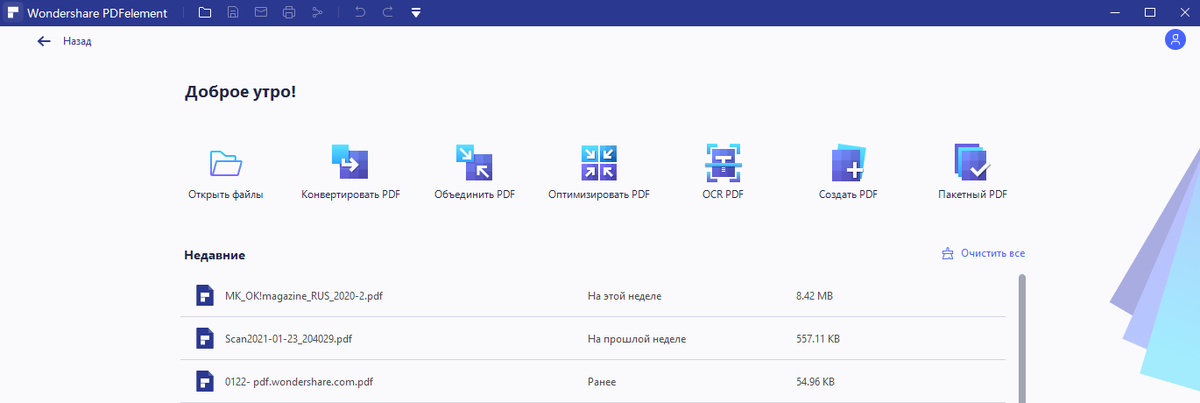Launch Объединить PDF tool
Viewport: 1200px width, 403px height.
click(x=474, y=163)
